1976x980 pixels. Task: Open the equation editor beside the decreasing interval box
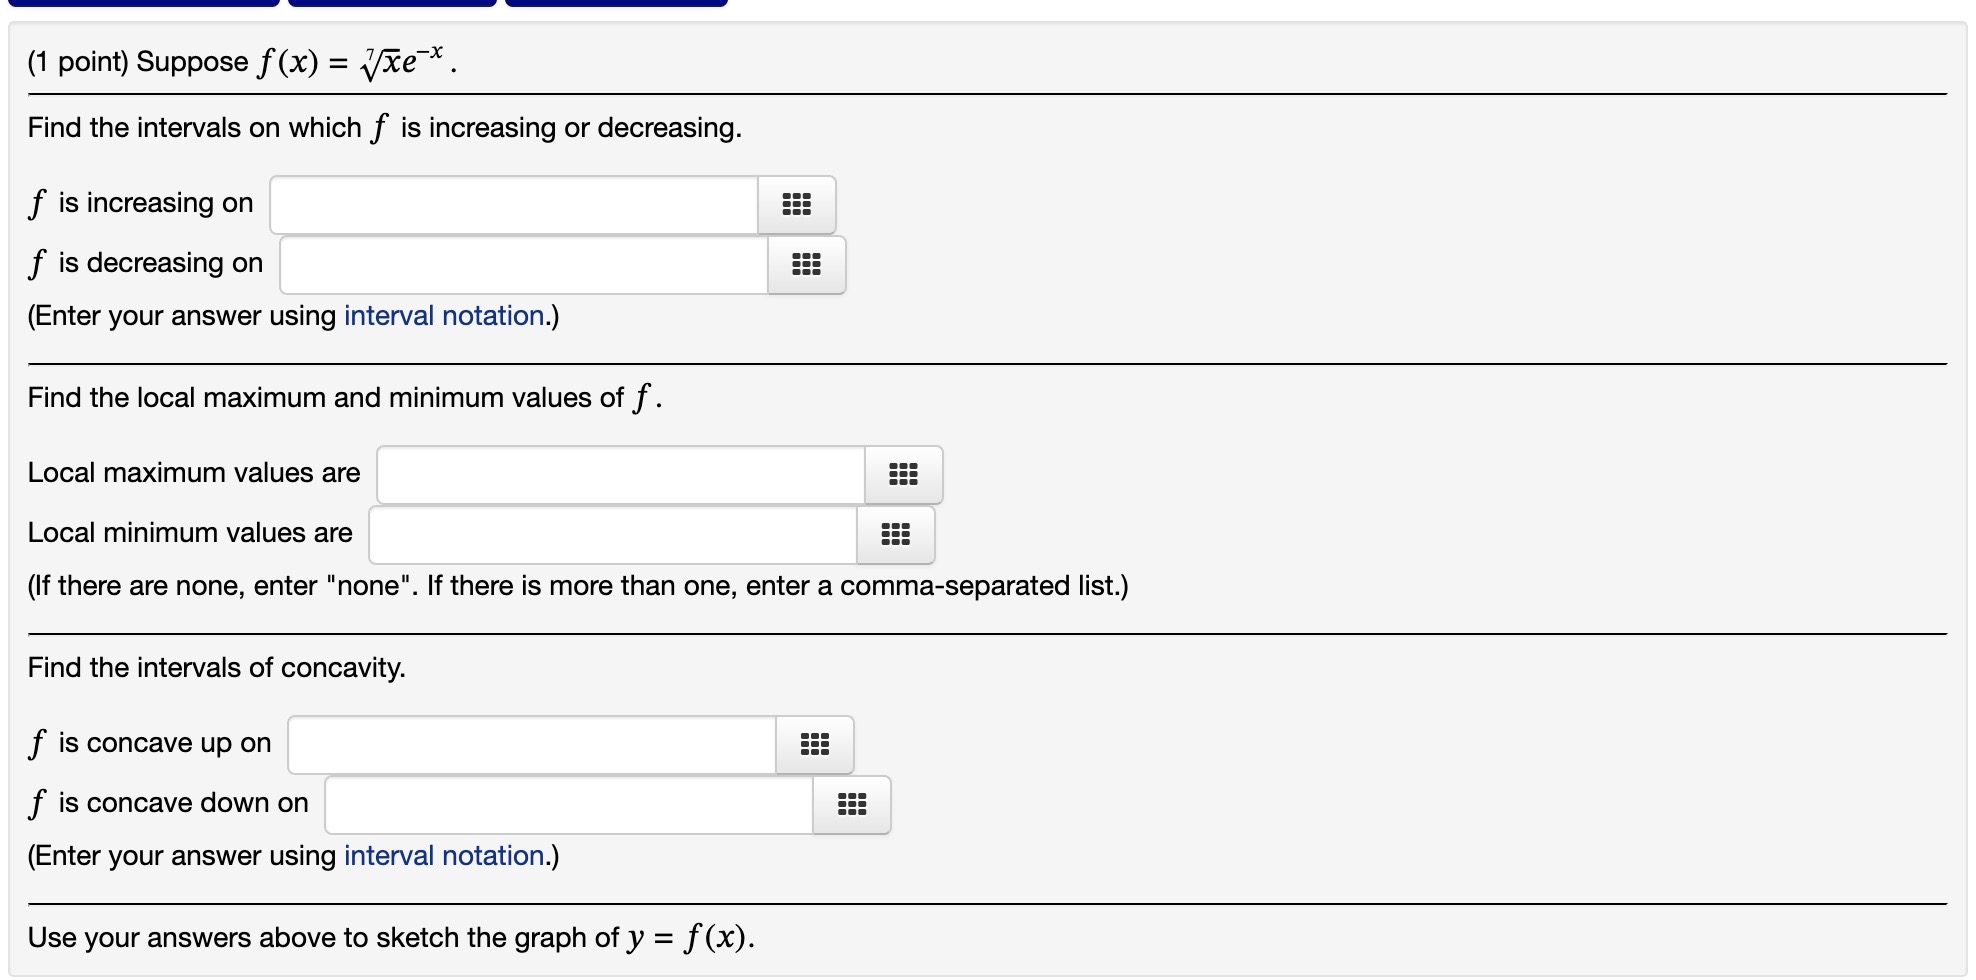(x=806, y=265)
